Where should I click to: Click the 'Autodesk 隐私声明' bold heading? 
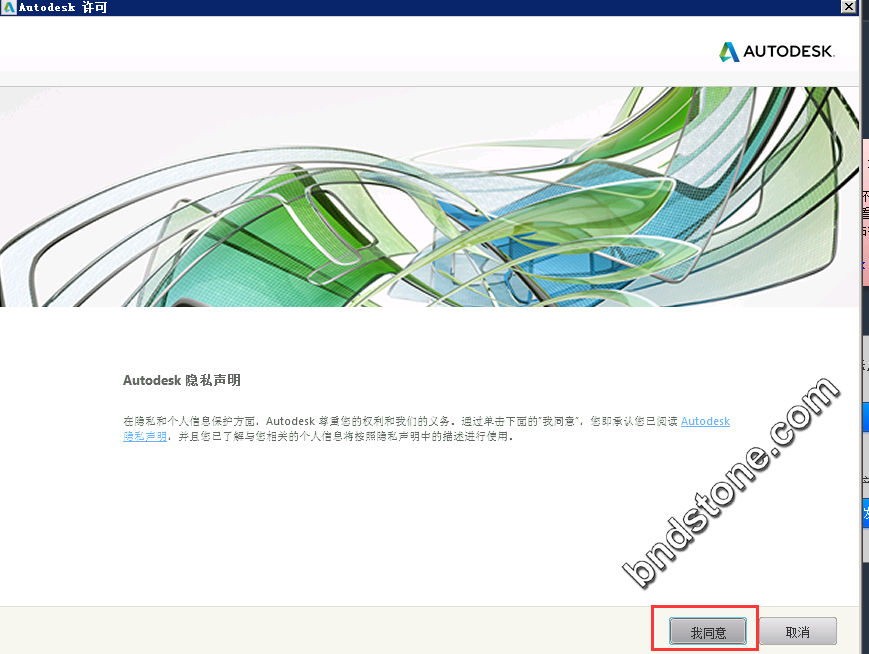181,380
